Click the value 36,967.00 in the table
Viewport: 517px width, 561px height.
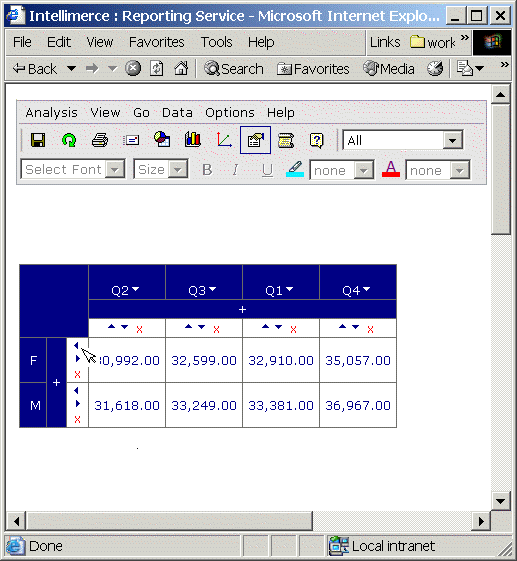358,405
